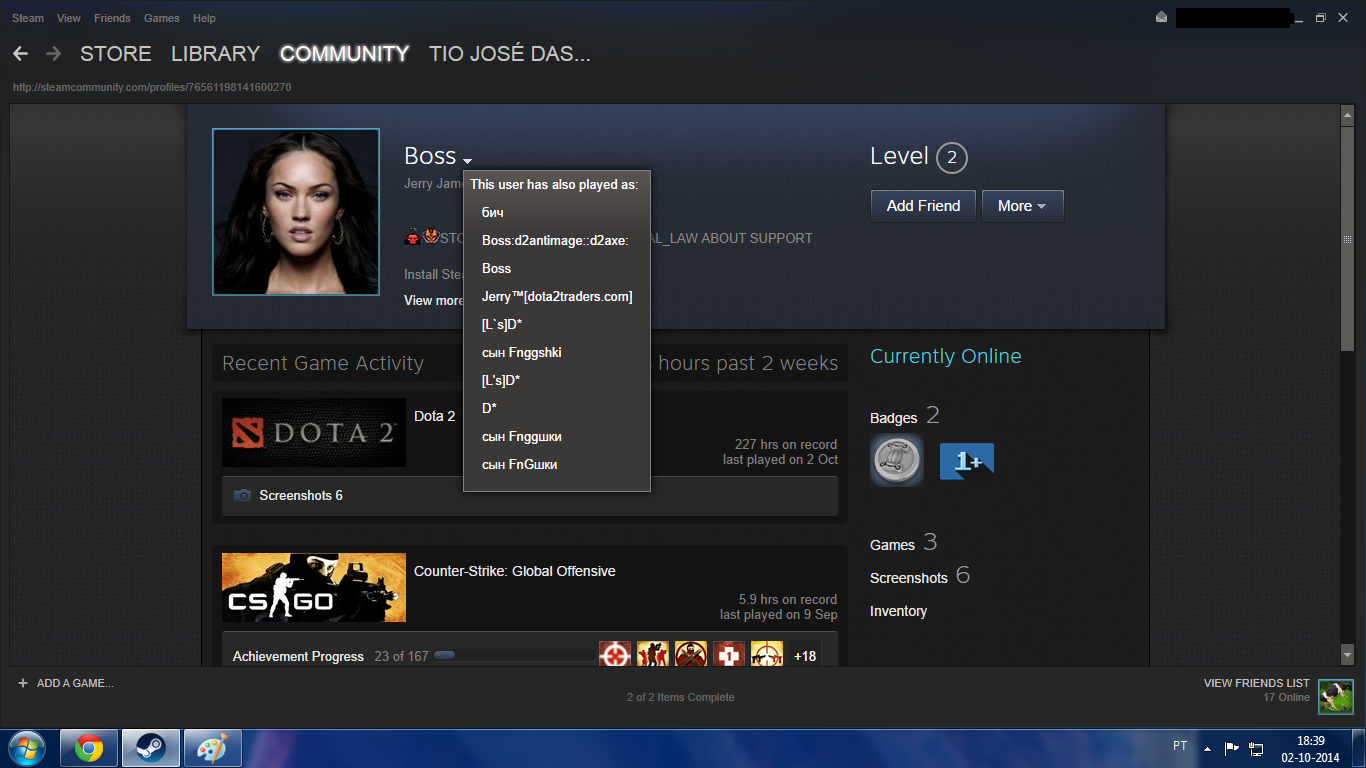Click the second achievement icon

653,656
